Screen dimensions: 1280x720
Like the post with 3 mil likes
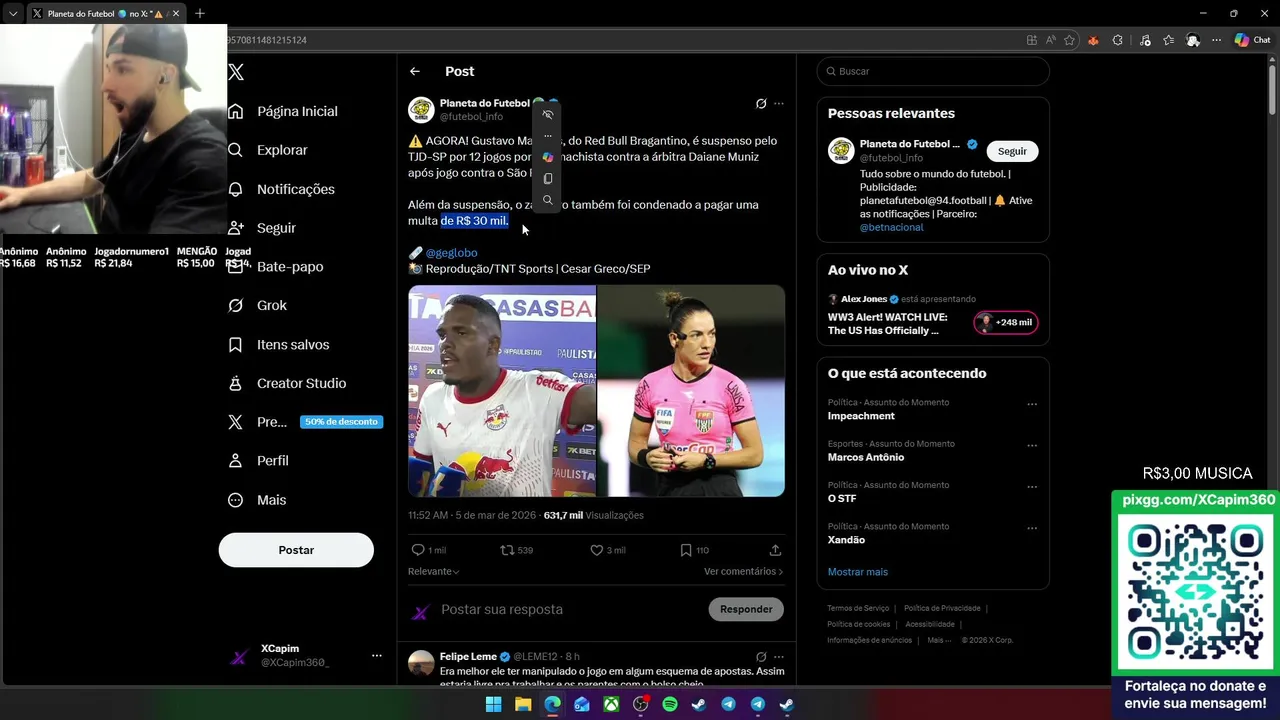pyautogui.click(x=607, y=550)
